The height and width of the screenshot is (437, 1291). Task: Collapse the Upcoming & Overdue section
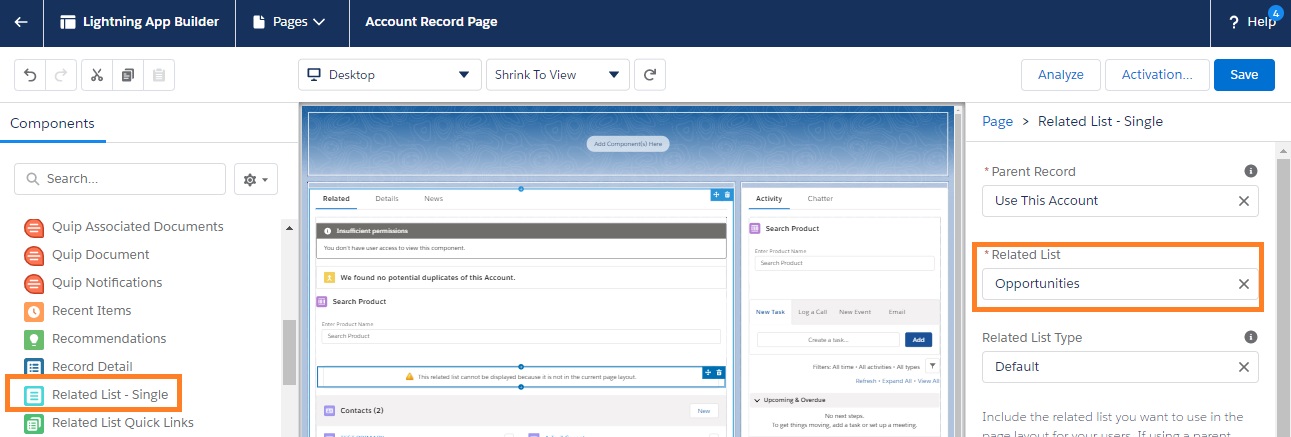pos(757,400)
